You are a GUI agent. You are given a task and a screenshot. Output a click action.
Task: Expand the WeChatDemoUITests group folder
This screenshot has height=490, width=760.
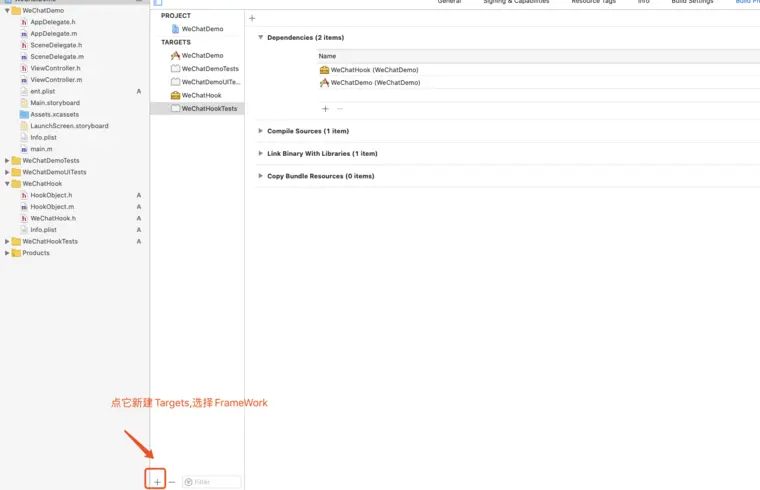click(7, 172)
